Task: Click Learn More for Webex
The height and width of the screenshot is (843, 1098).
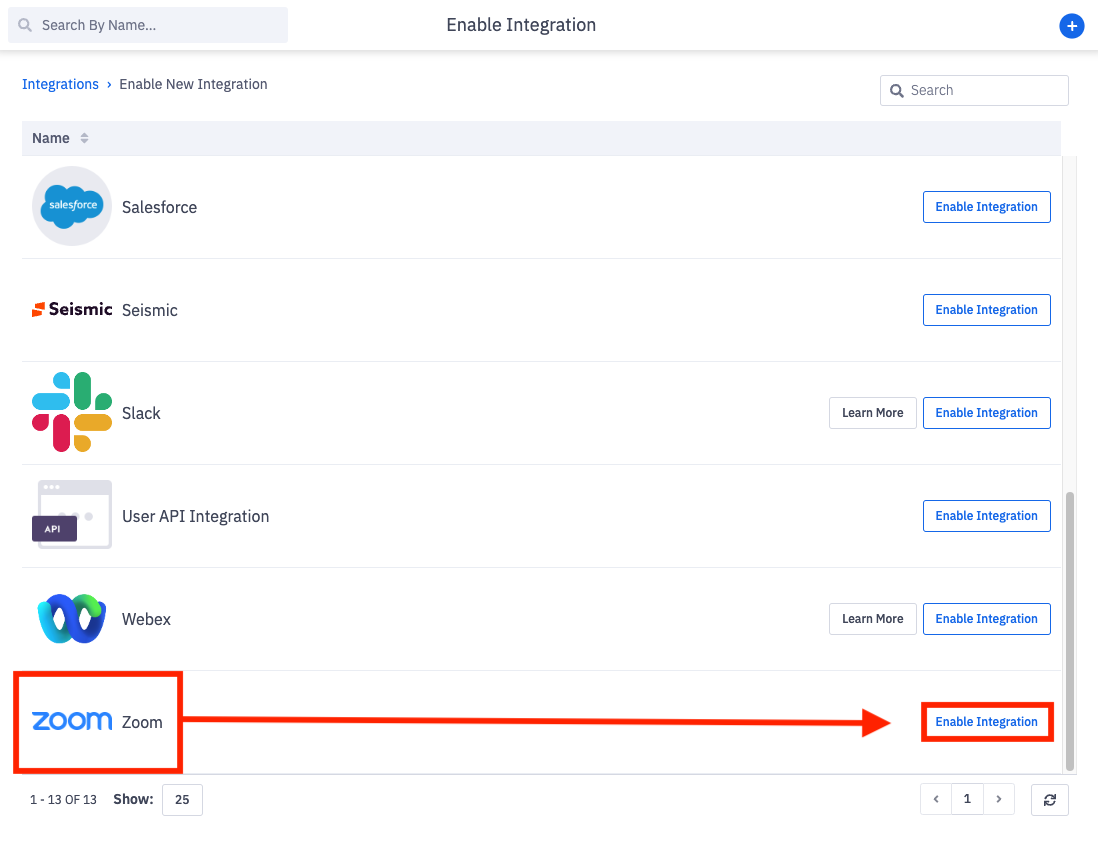Action: pyautogui.click(x=872, y=619)
